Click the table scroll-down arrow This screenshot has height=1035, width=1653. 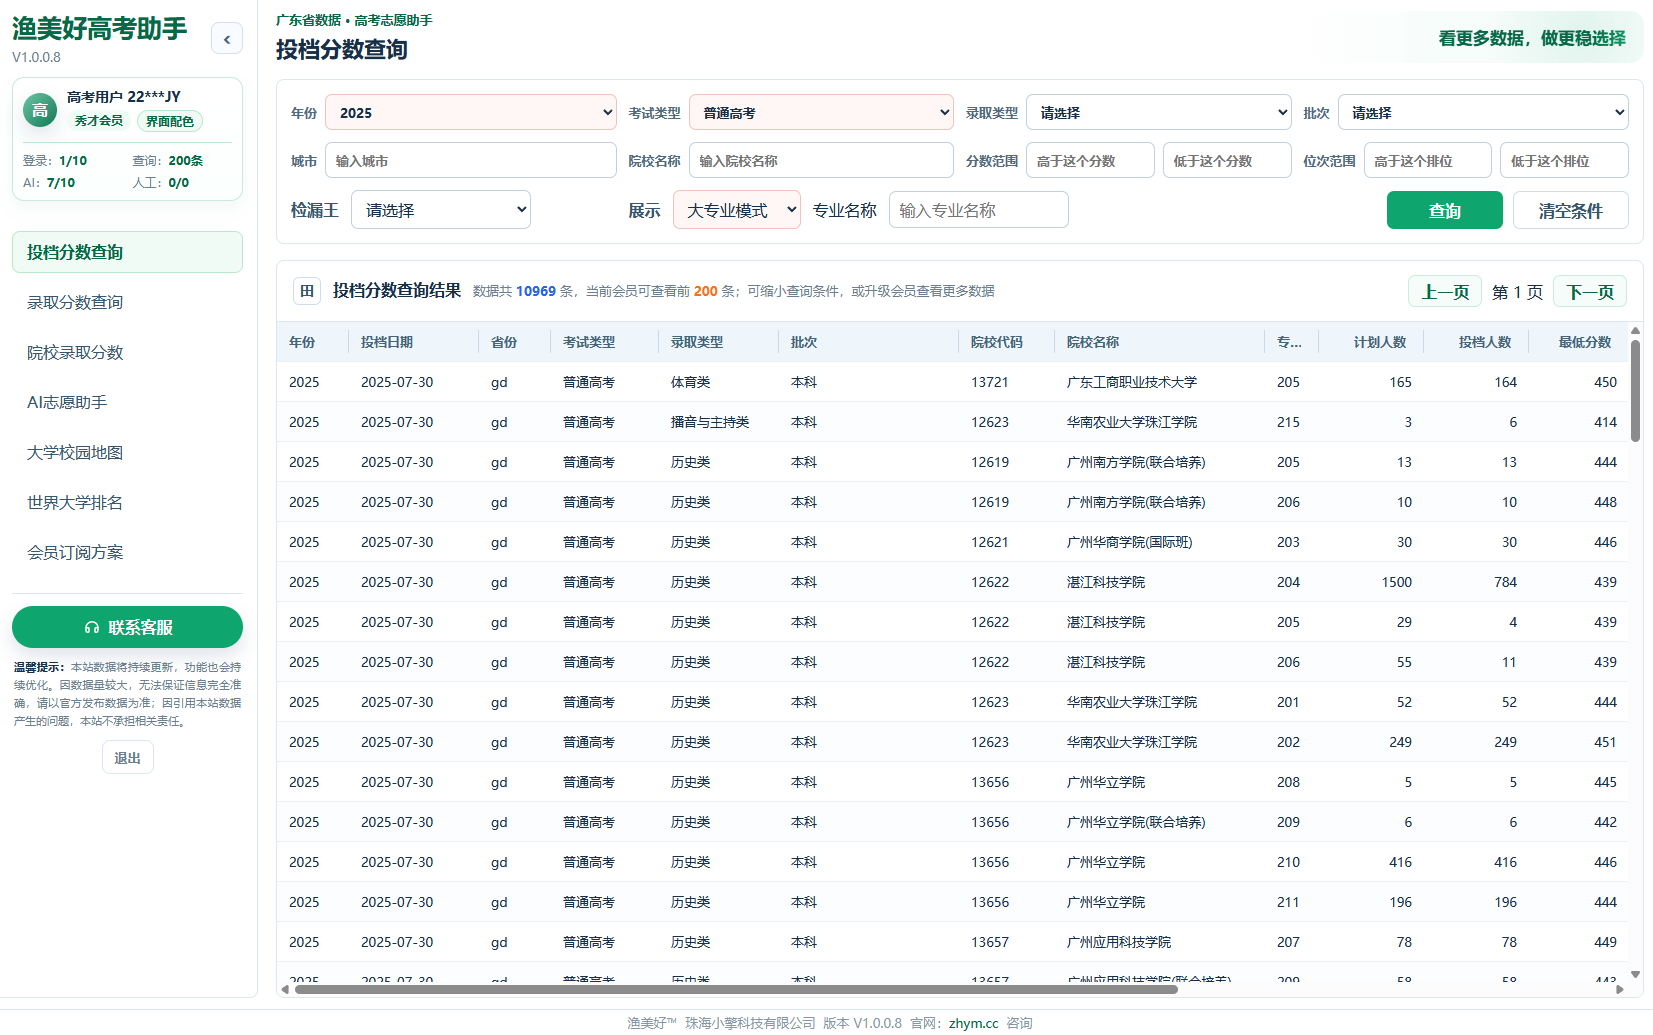pos(1635,974)
